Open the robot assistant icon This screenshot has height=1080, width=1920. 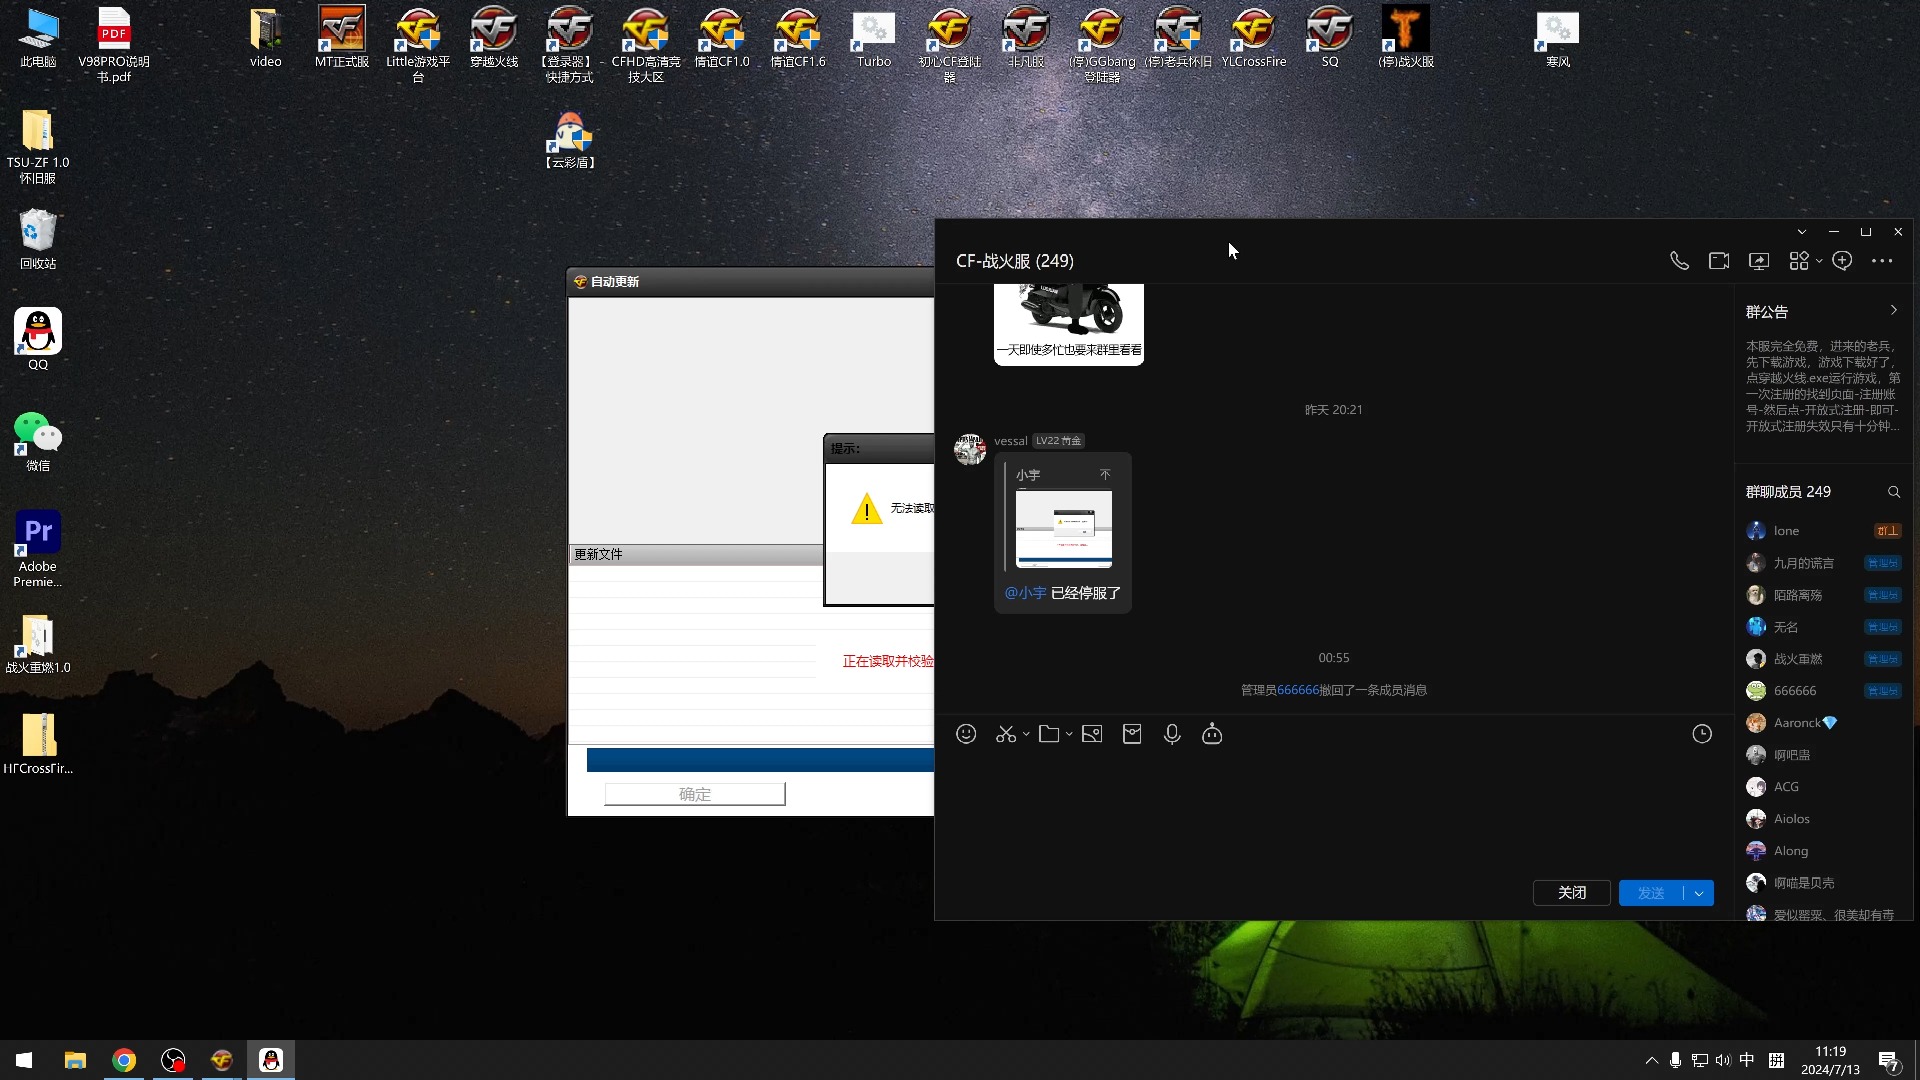(x=1212, y=734)
